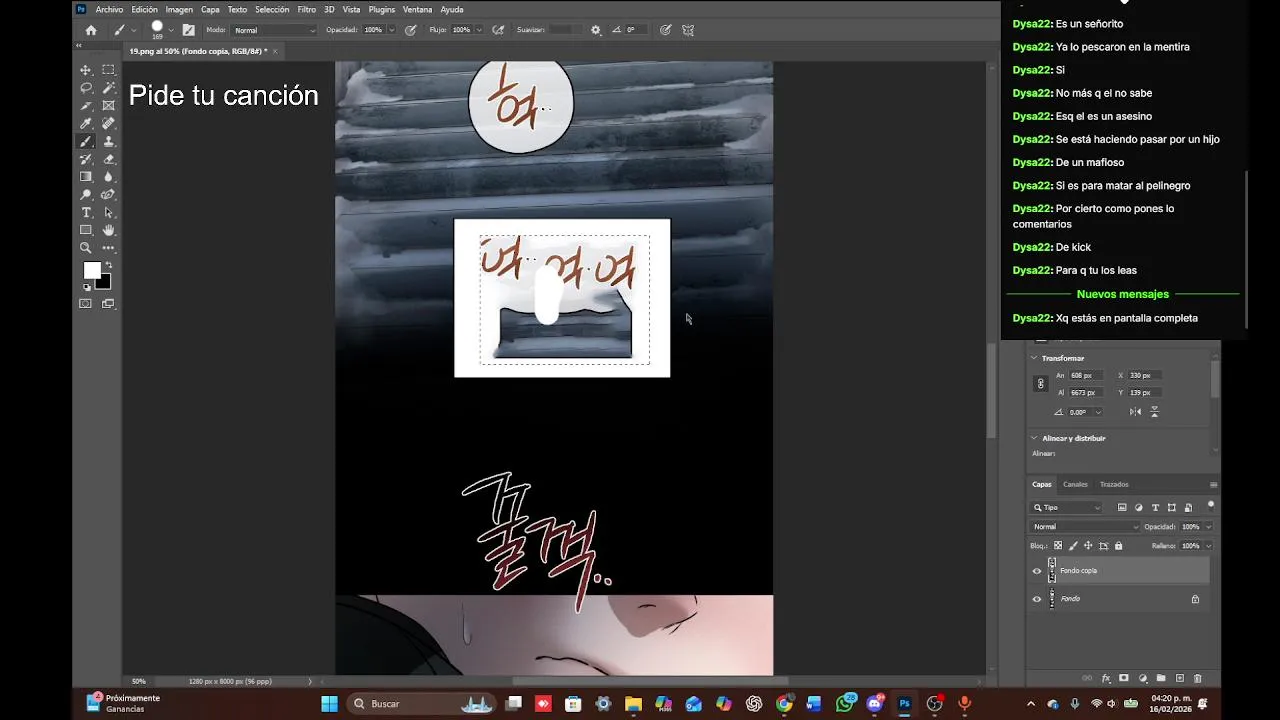This screenshot has height=720, width=1280.
Task: Open the Archivo menu
Action: [x=109, y=9]
